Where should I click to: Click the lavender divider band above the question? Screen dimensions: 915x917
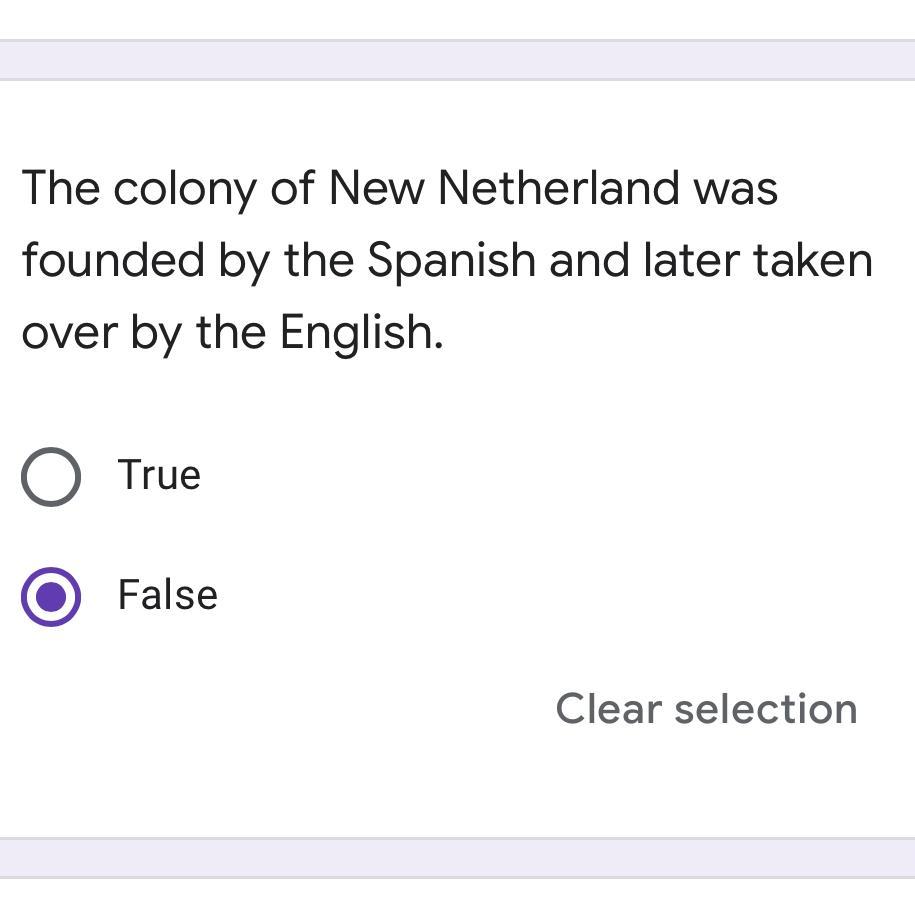click(457, 60)
